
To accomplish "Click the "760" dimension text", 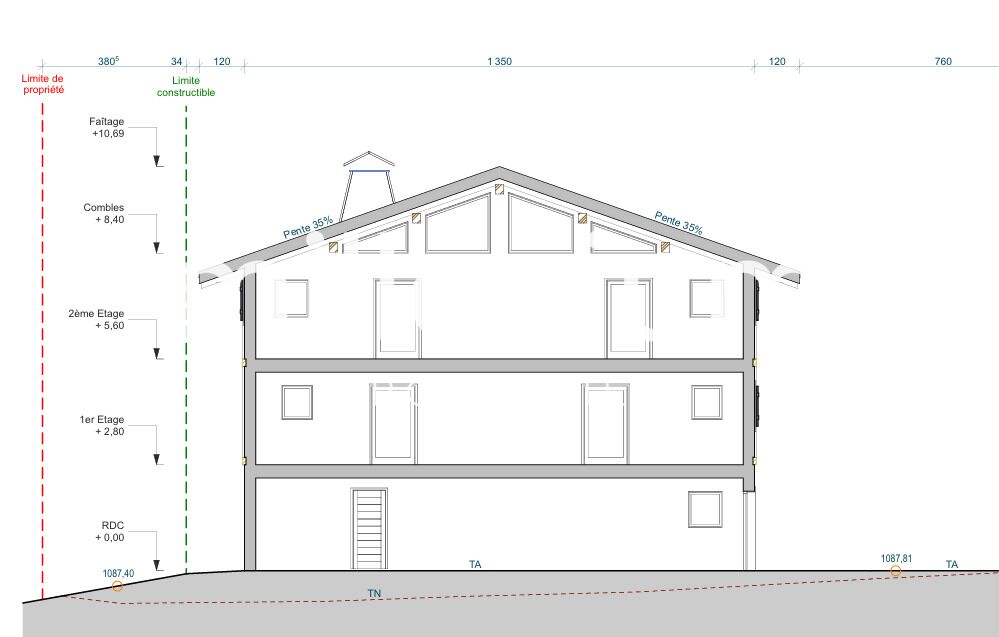I will [942, 62].
